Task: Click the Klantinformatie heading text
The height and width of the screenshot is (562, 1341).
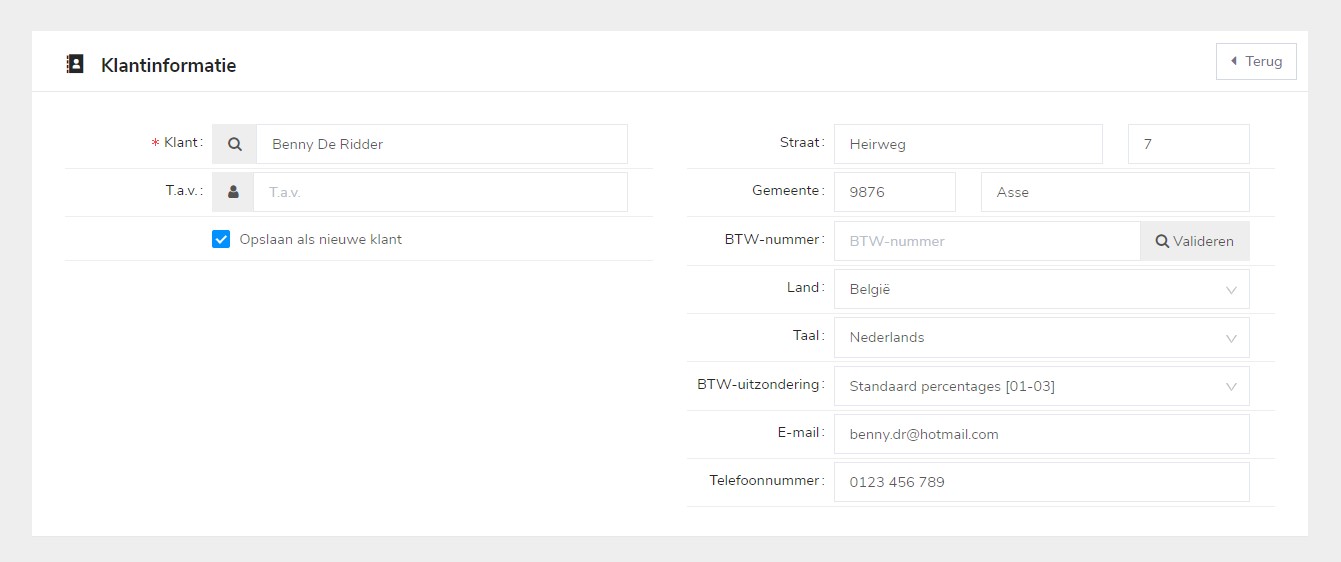Action: [x=168, y=66]
